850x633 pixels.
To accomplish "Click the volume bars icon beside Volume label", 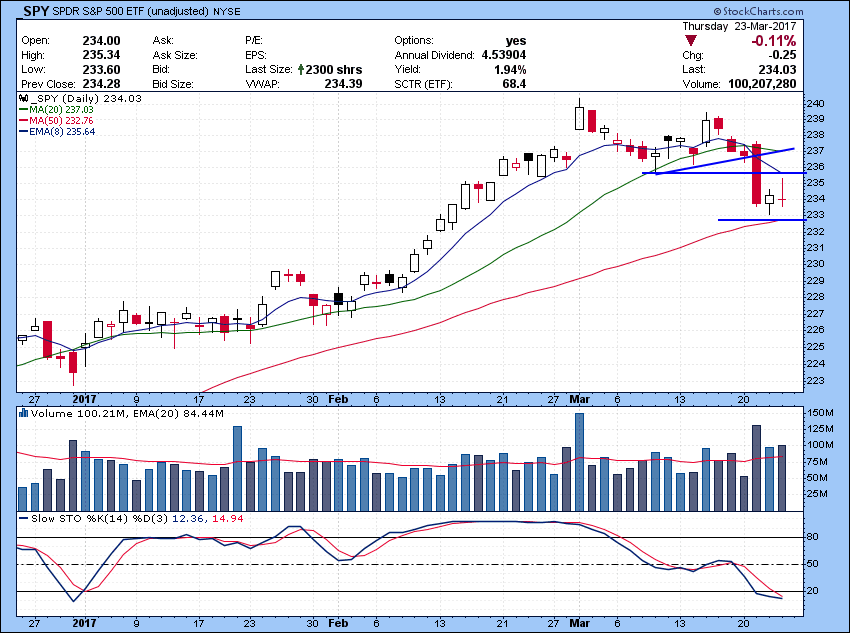I will click(23, 414).
